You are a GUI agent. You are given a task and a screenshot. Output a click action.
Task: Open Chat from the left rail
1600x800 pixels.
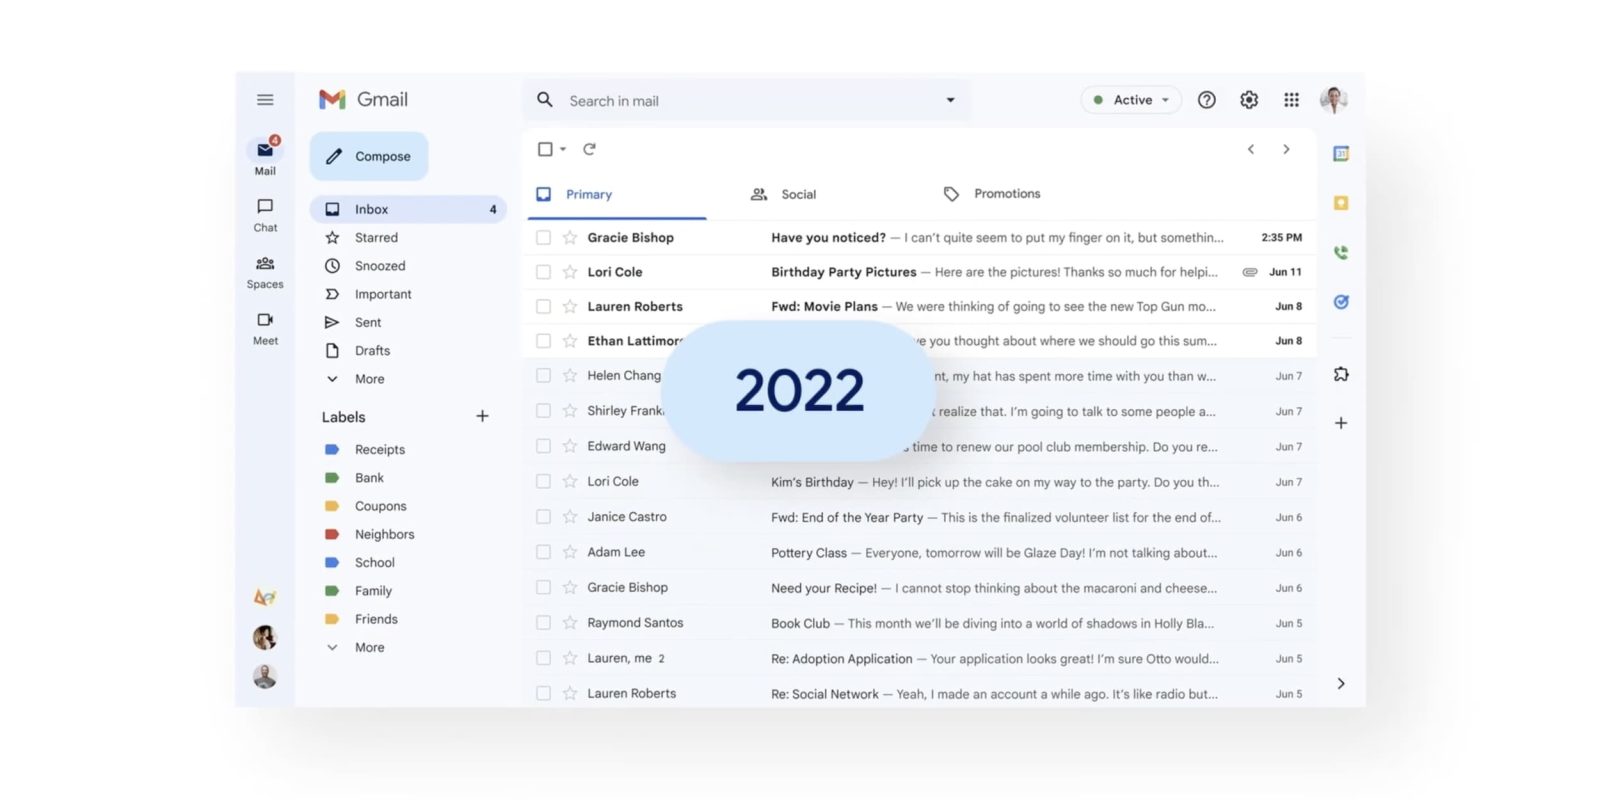point(265,214)
